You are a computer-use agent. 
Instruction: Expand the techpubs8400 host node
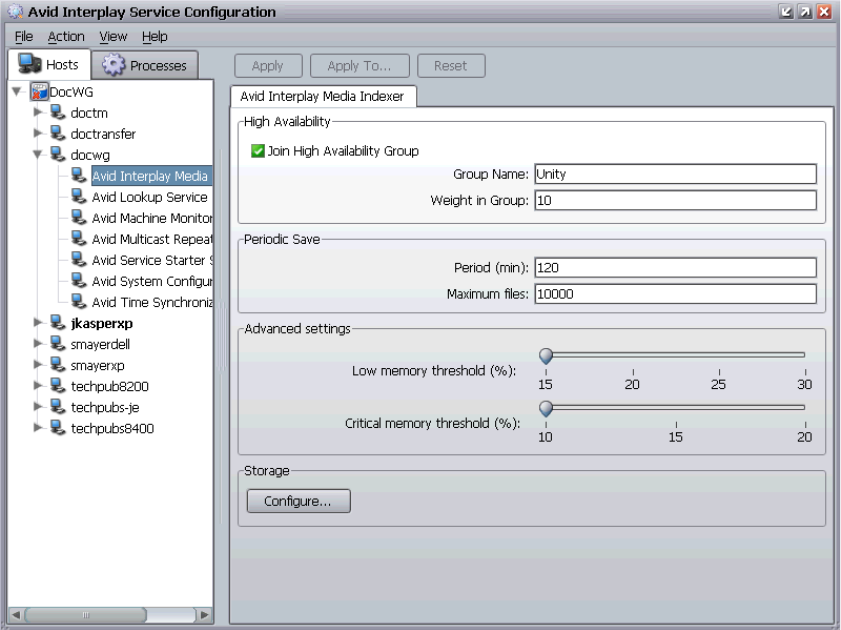click(x=38, y=427)
